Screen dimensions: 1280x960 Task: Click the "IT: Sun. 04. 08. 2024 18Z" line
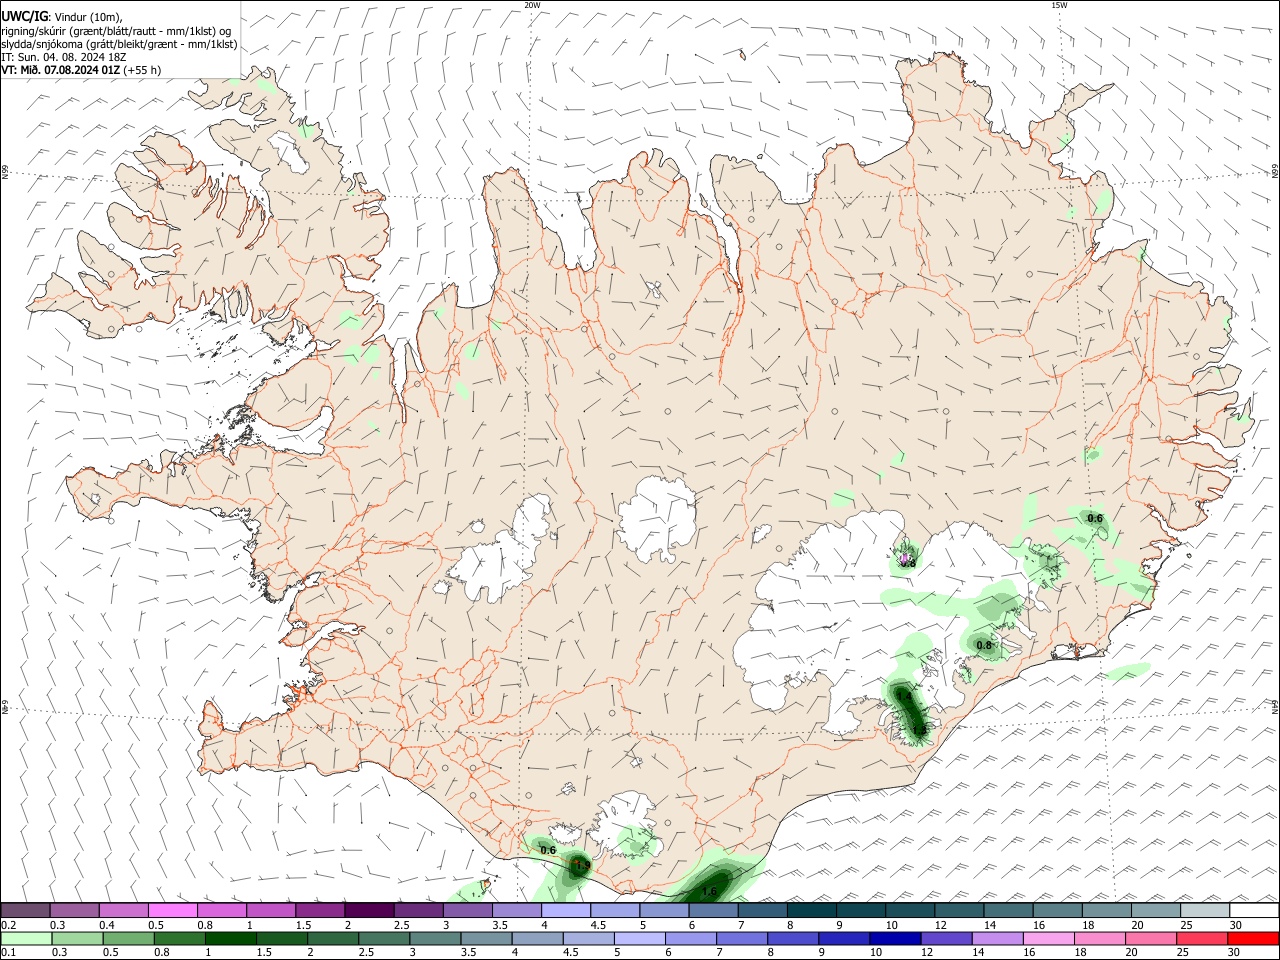tap(64, 57)
